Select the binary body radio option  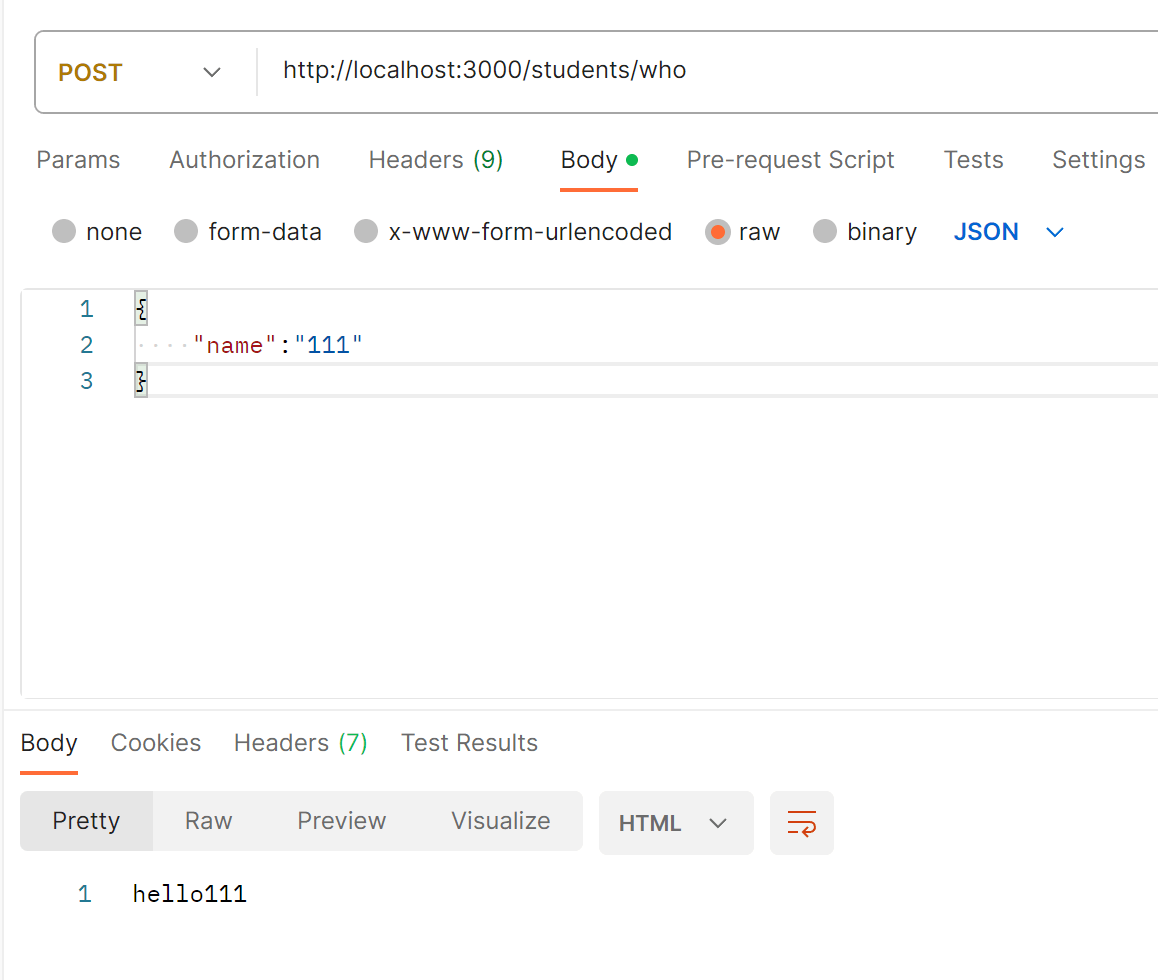coord(825,232)
